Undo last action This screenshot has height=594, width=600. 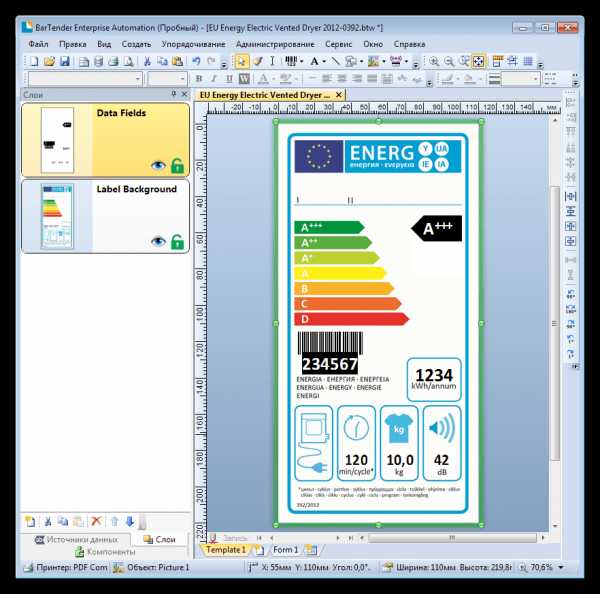[196, 61]
